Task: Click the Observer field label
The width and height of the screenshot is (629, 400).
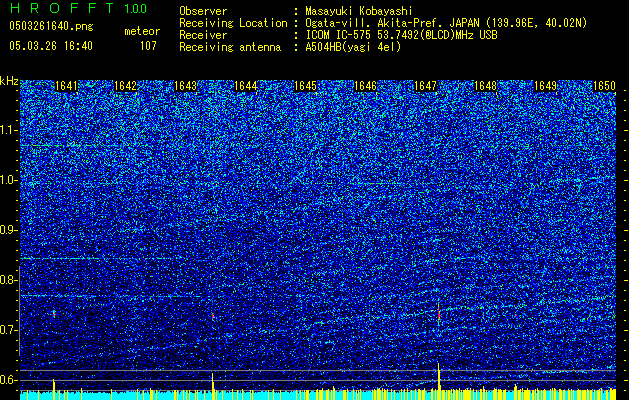Action: pos(203,11)
